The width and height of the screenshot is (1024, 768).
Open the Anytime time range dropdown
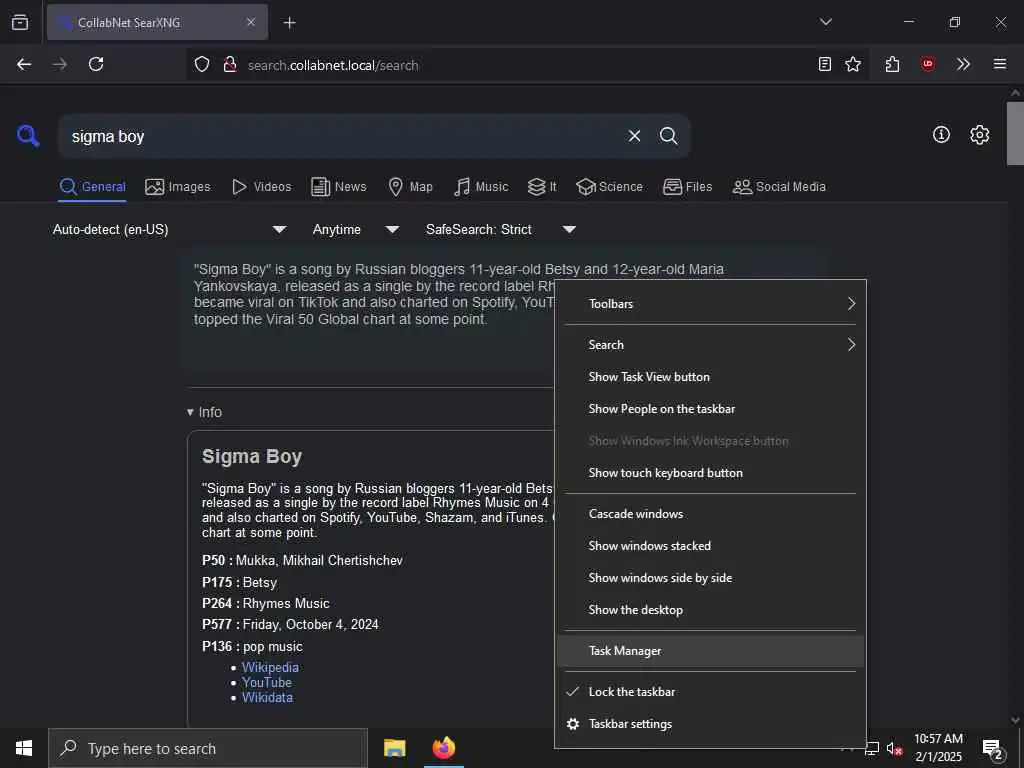(355, 229)
